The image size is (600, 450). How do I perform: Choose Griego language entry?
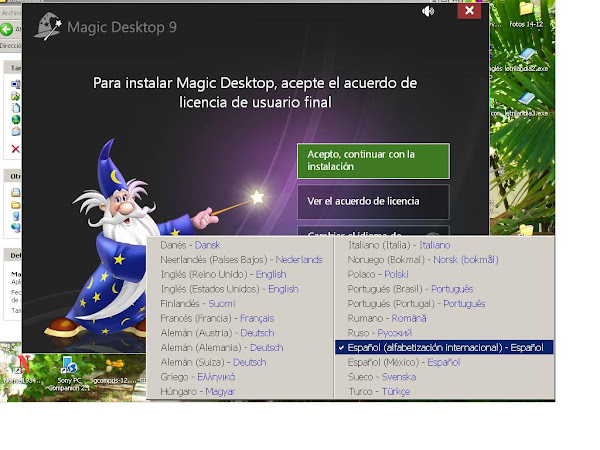pos(197,377)
